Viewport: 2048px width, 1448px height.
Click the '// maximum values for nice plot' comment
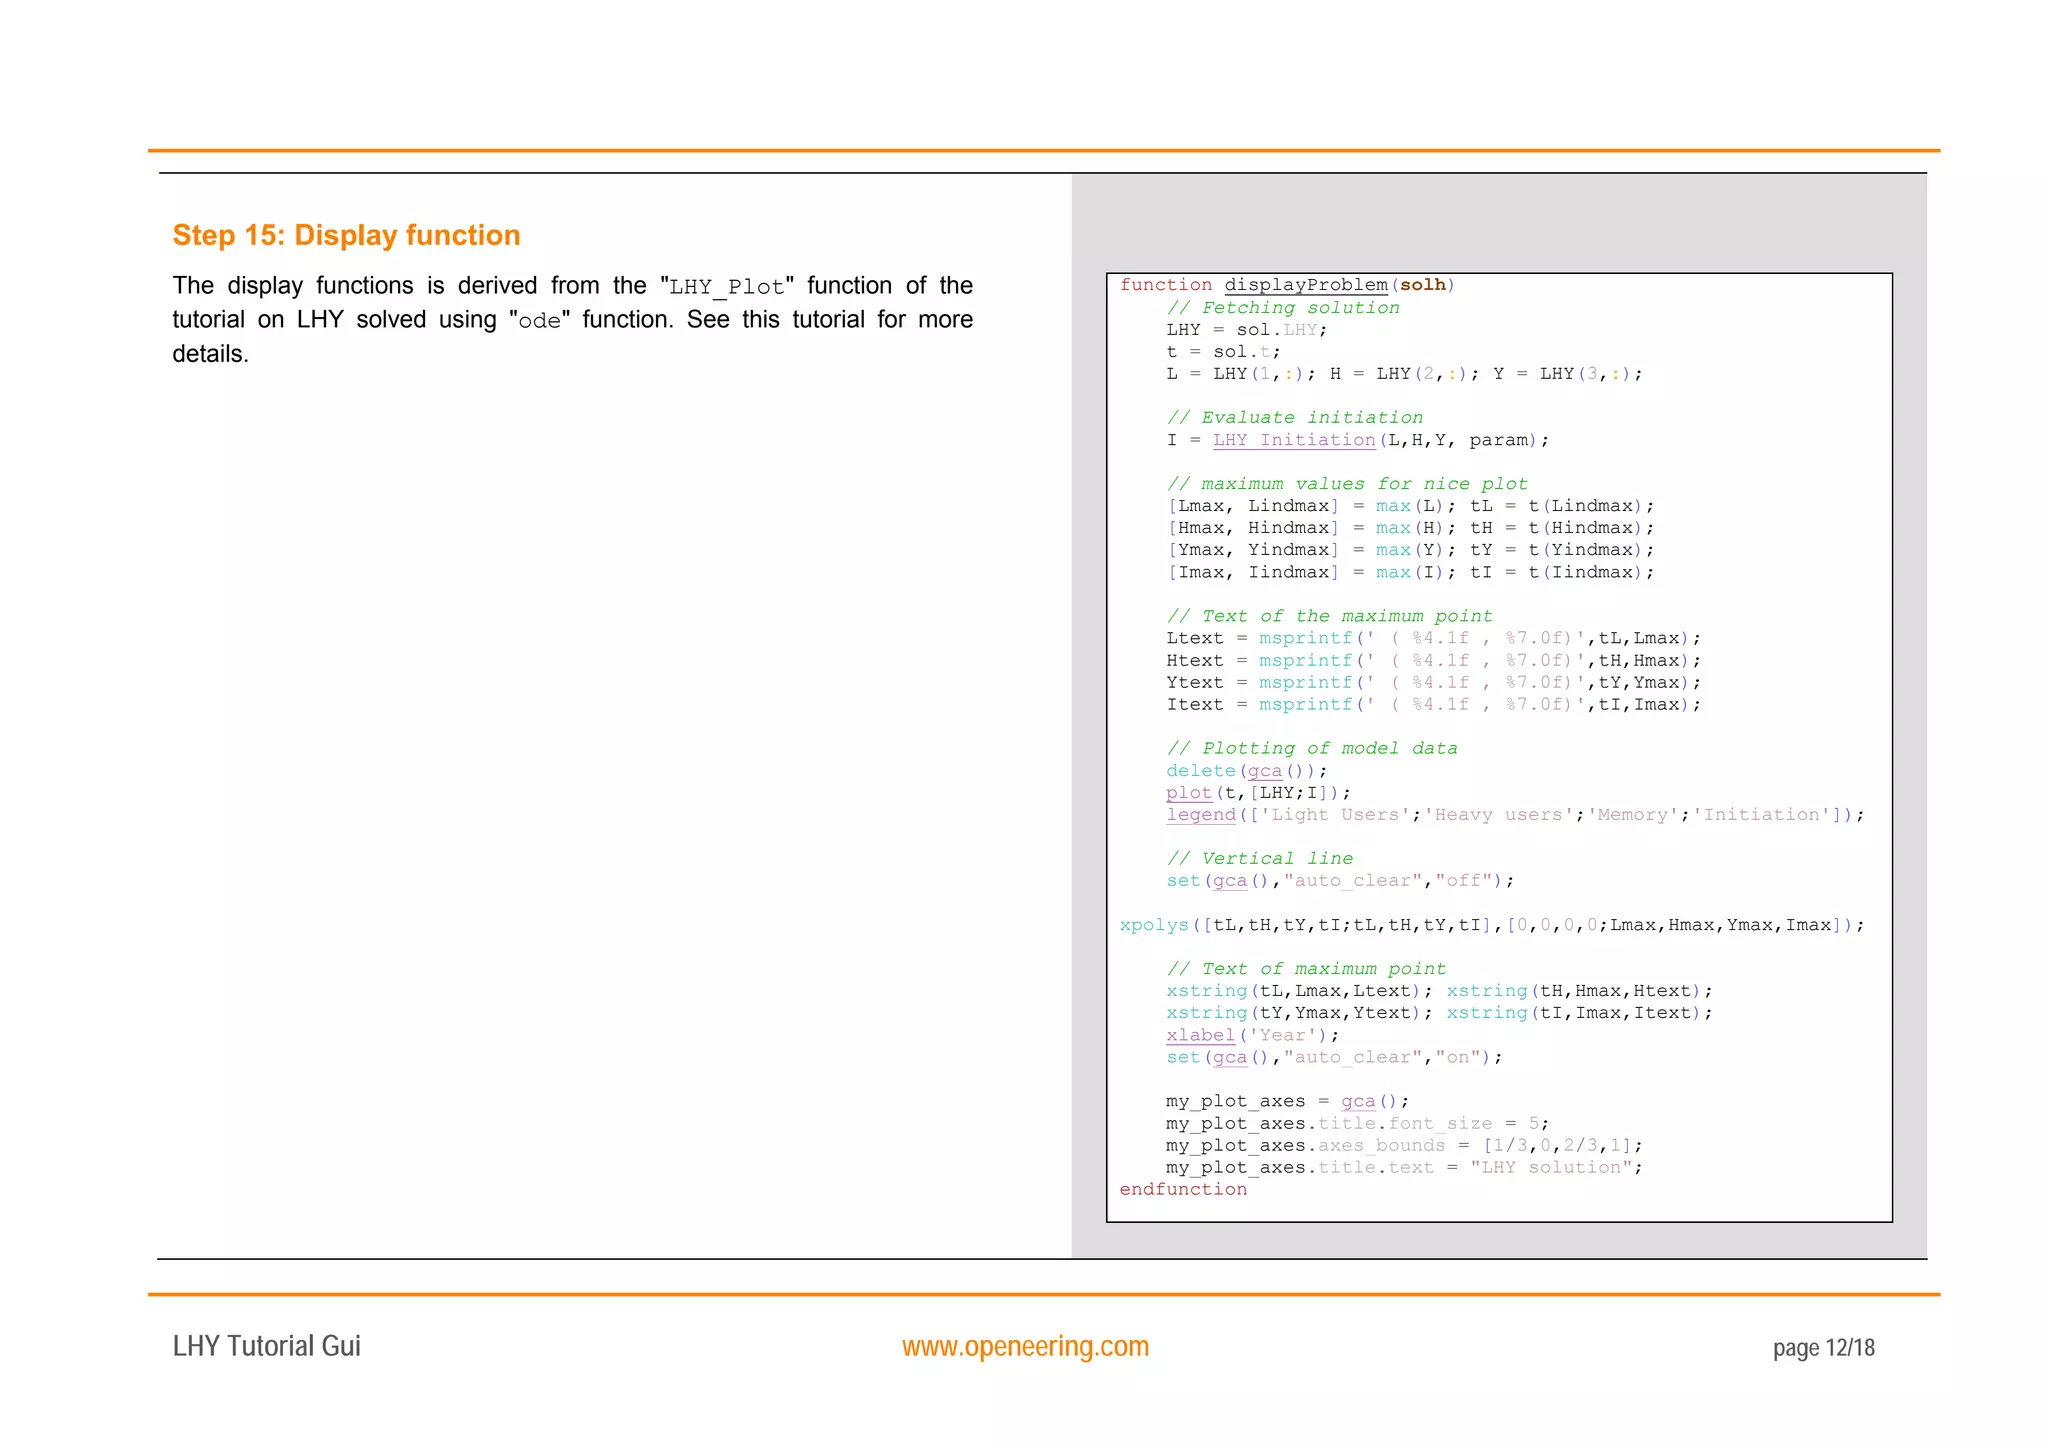pos(1347,484)
